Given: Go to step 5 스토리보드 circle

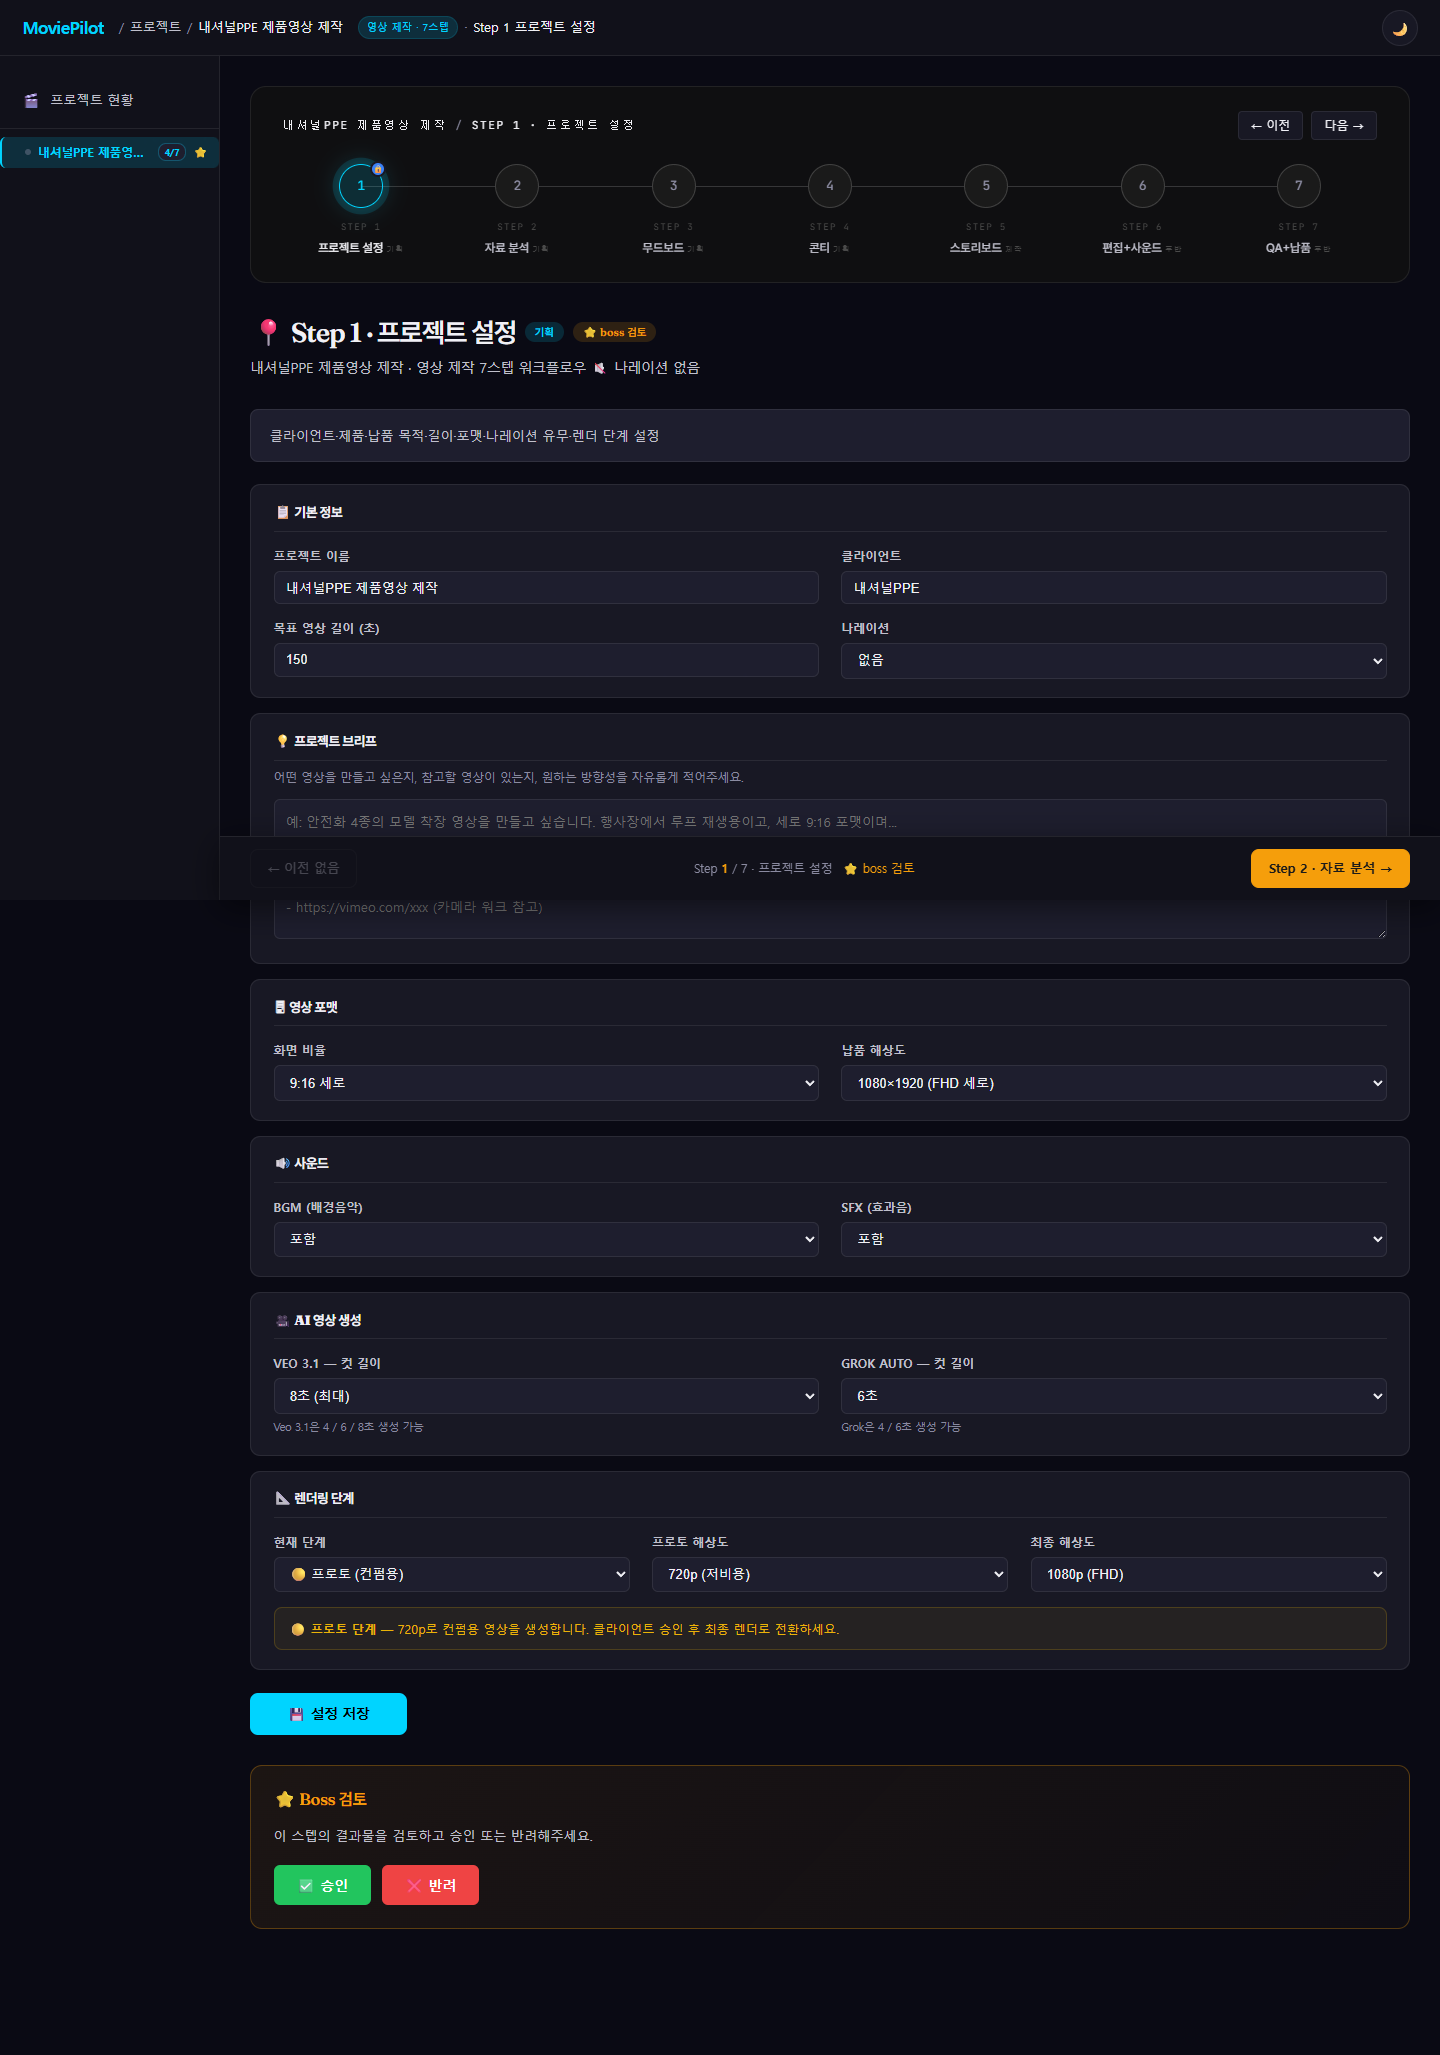Looking at the screenshot, I should [x=986, y=185].
